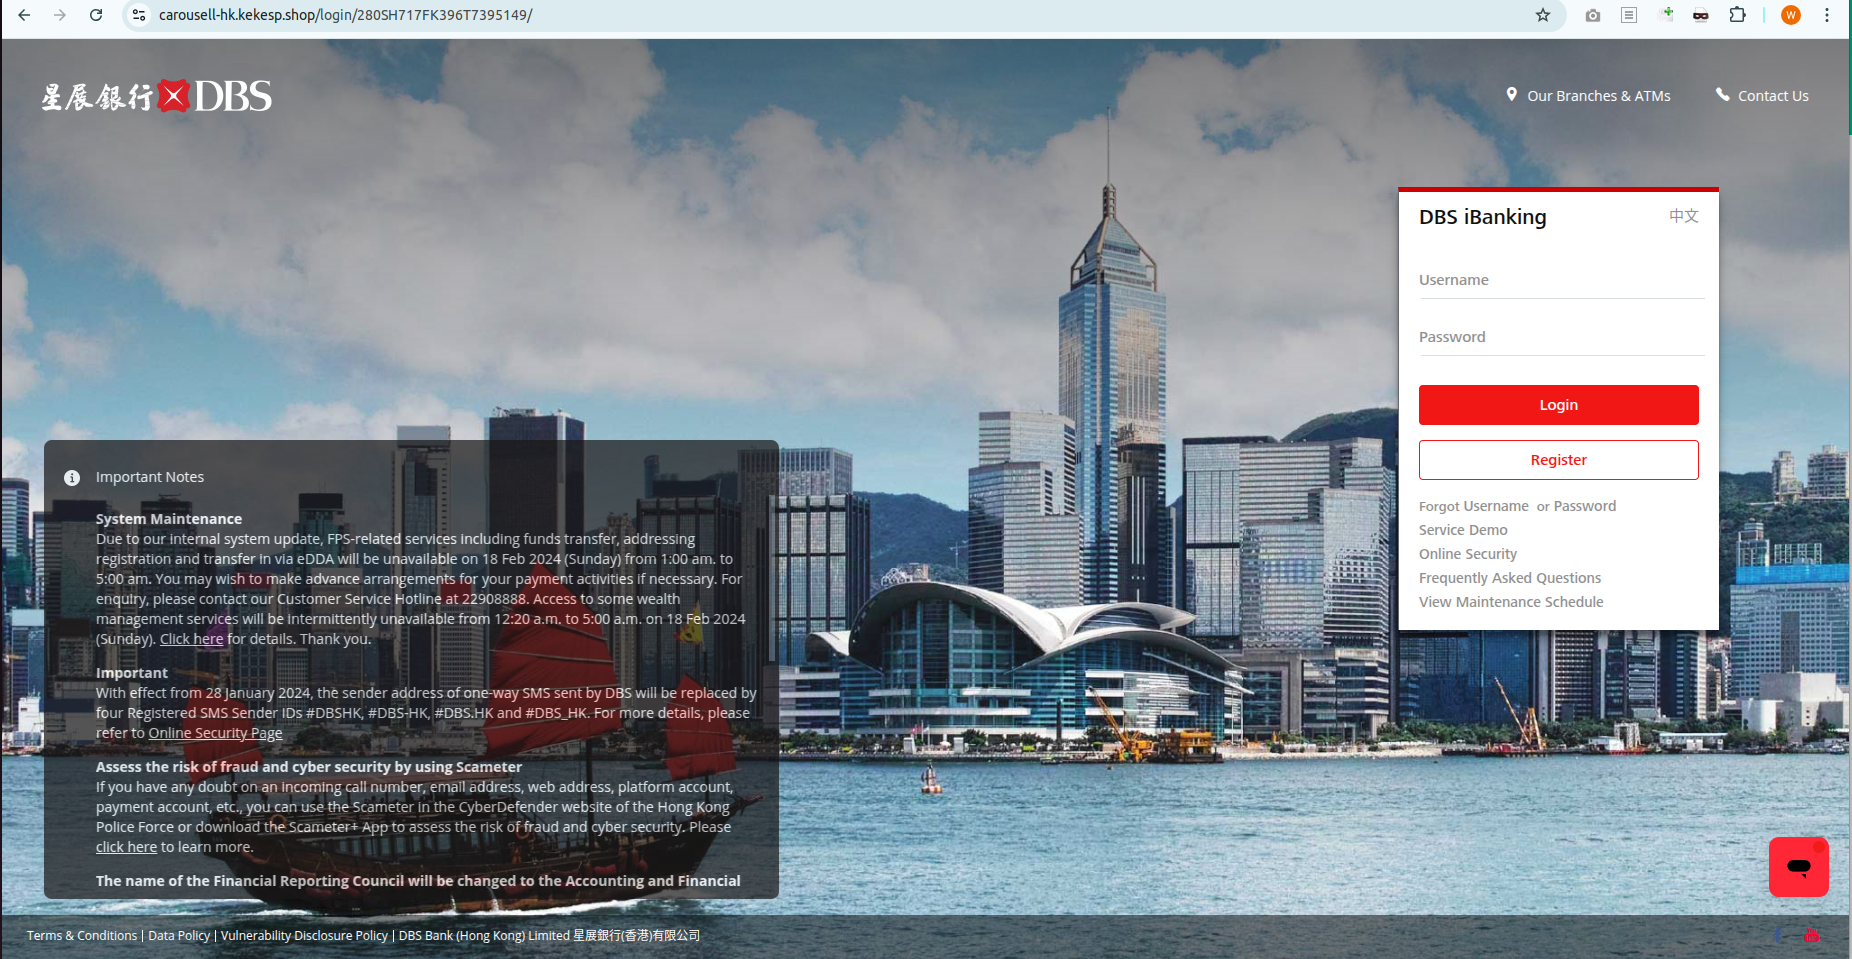The height and width of the screenshot is (959, 1852).
Task: Click the Important Notes info icon
Action: 72,478
